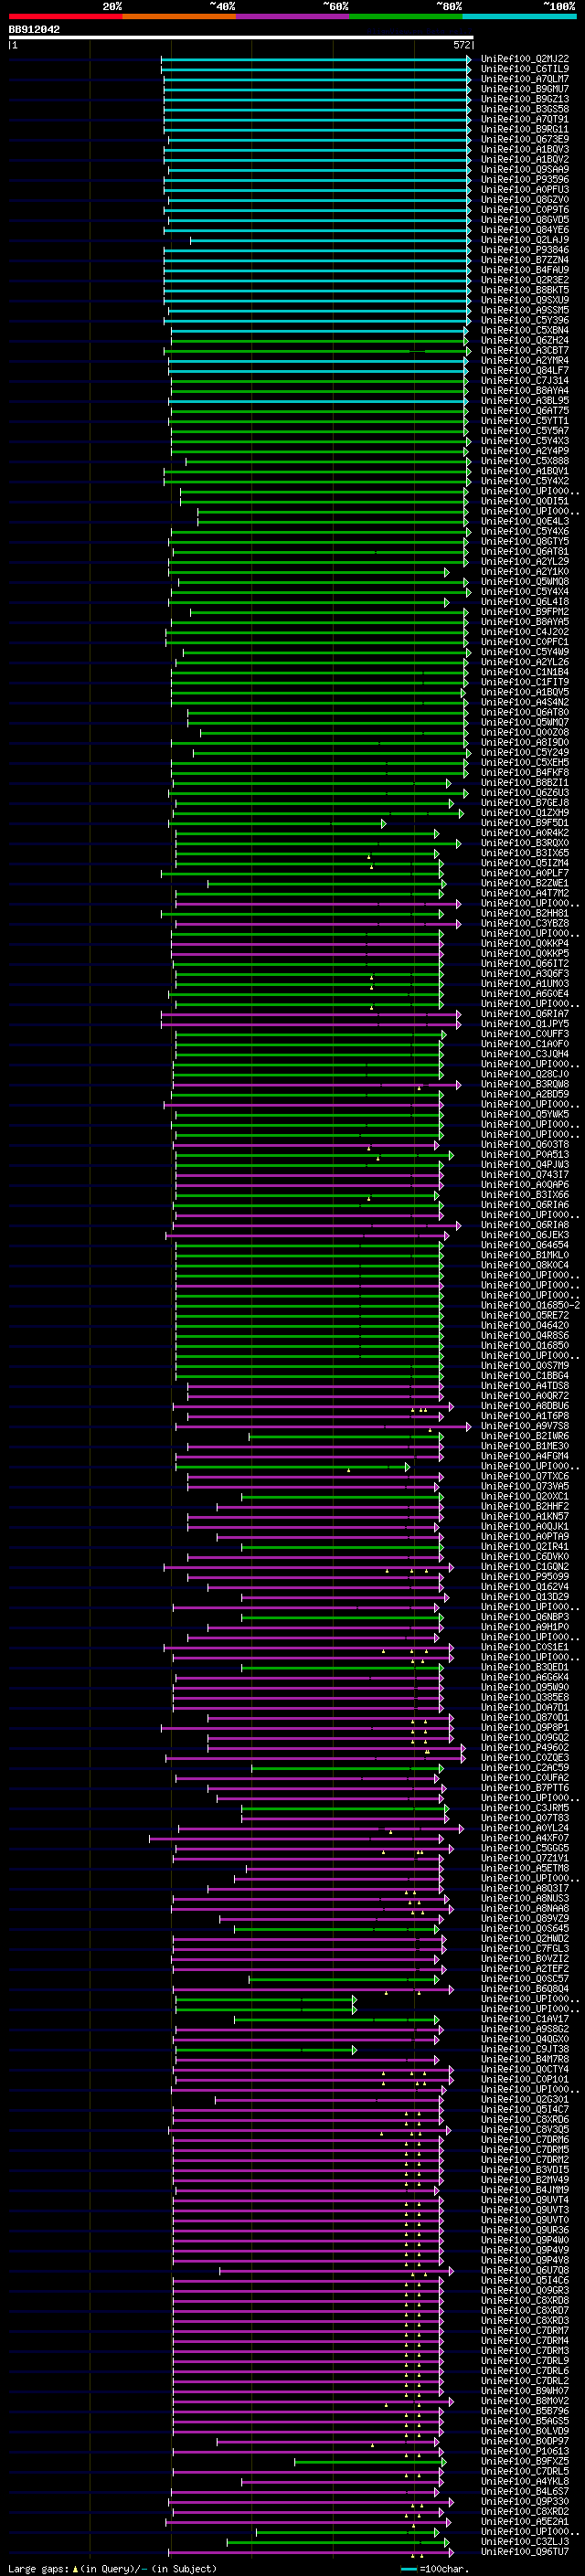585x2576 pixels.
Task: Click the white query sequence bar
Action: (x=241, y=37)
